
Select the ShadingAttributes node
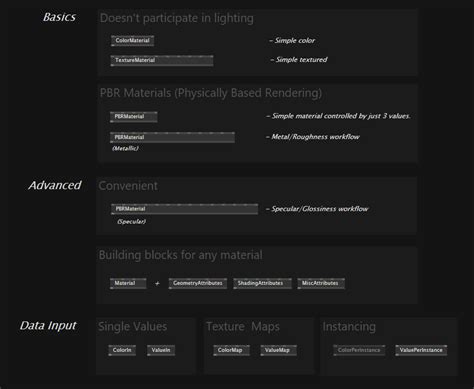[x=262, y=283]
